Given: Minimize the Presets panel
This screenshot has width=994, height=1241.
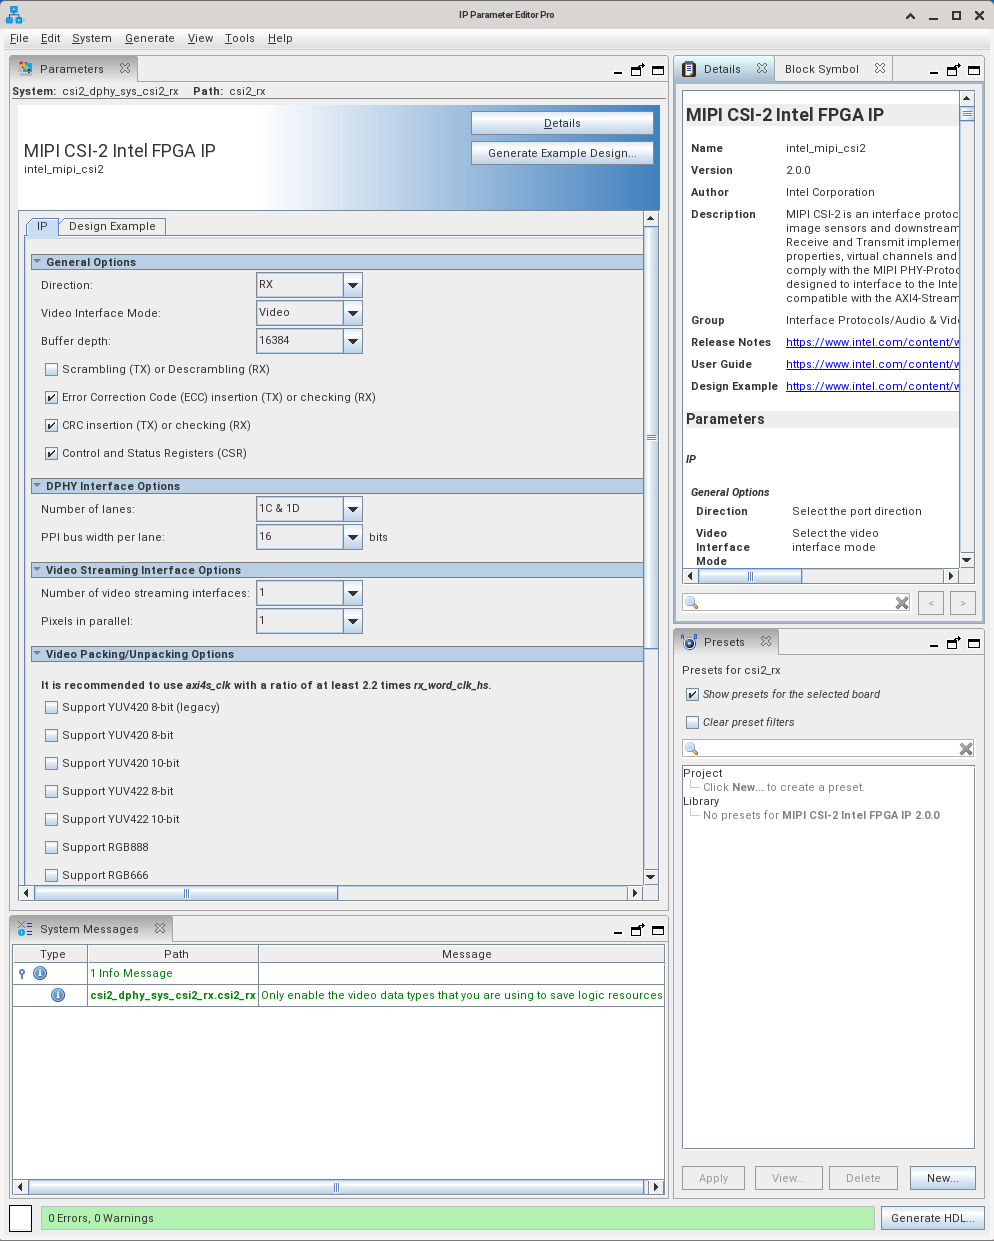Looking at the screenshot, I should [x=934, y=645].
